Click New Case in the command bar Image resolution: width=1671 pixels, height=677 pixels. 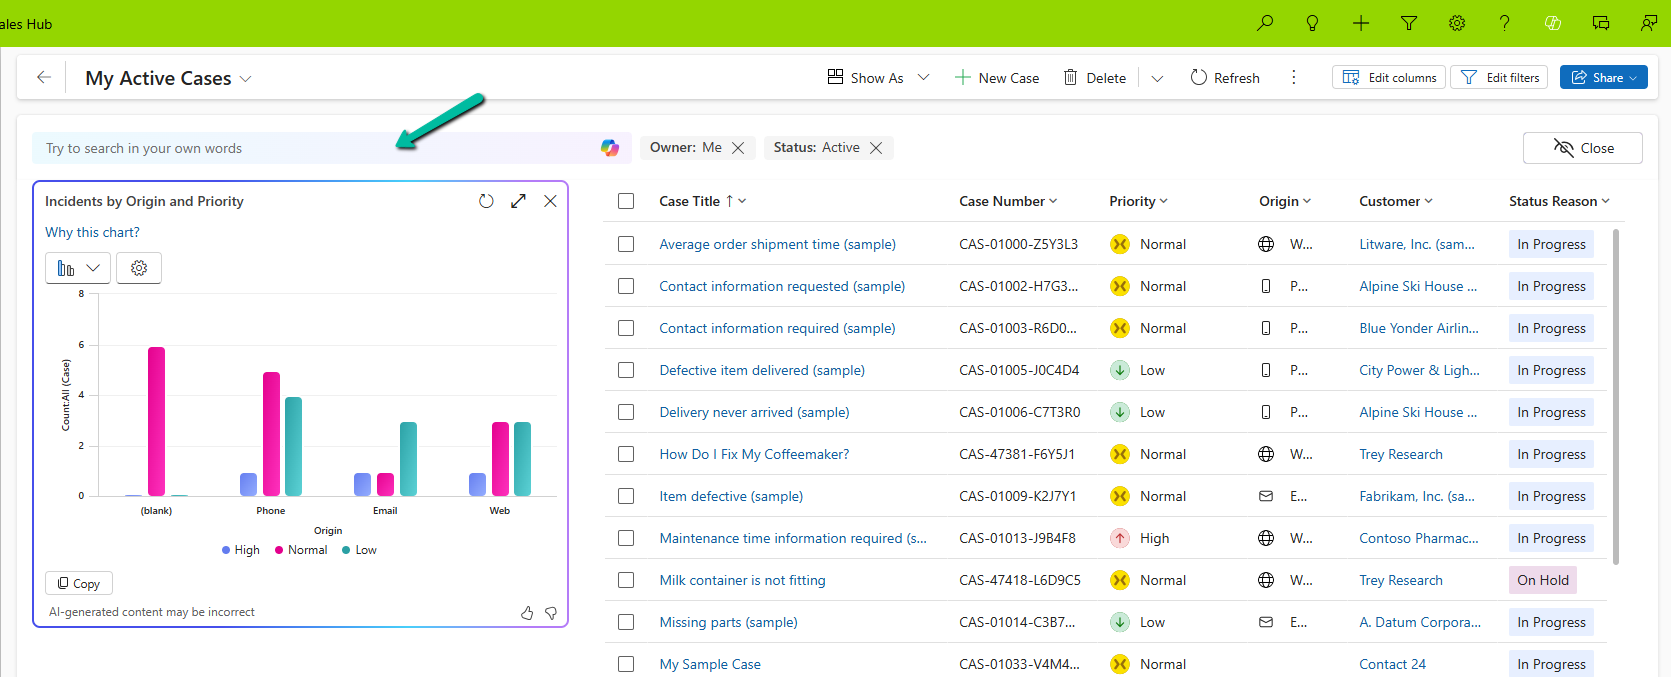coord(997,78)
